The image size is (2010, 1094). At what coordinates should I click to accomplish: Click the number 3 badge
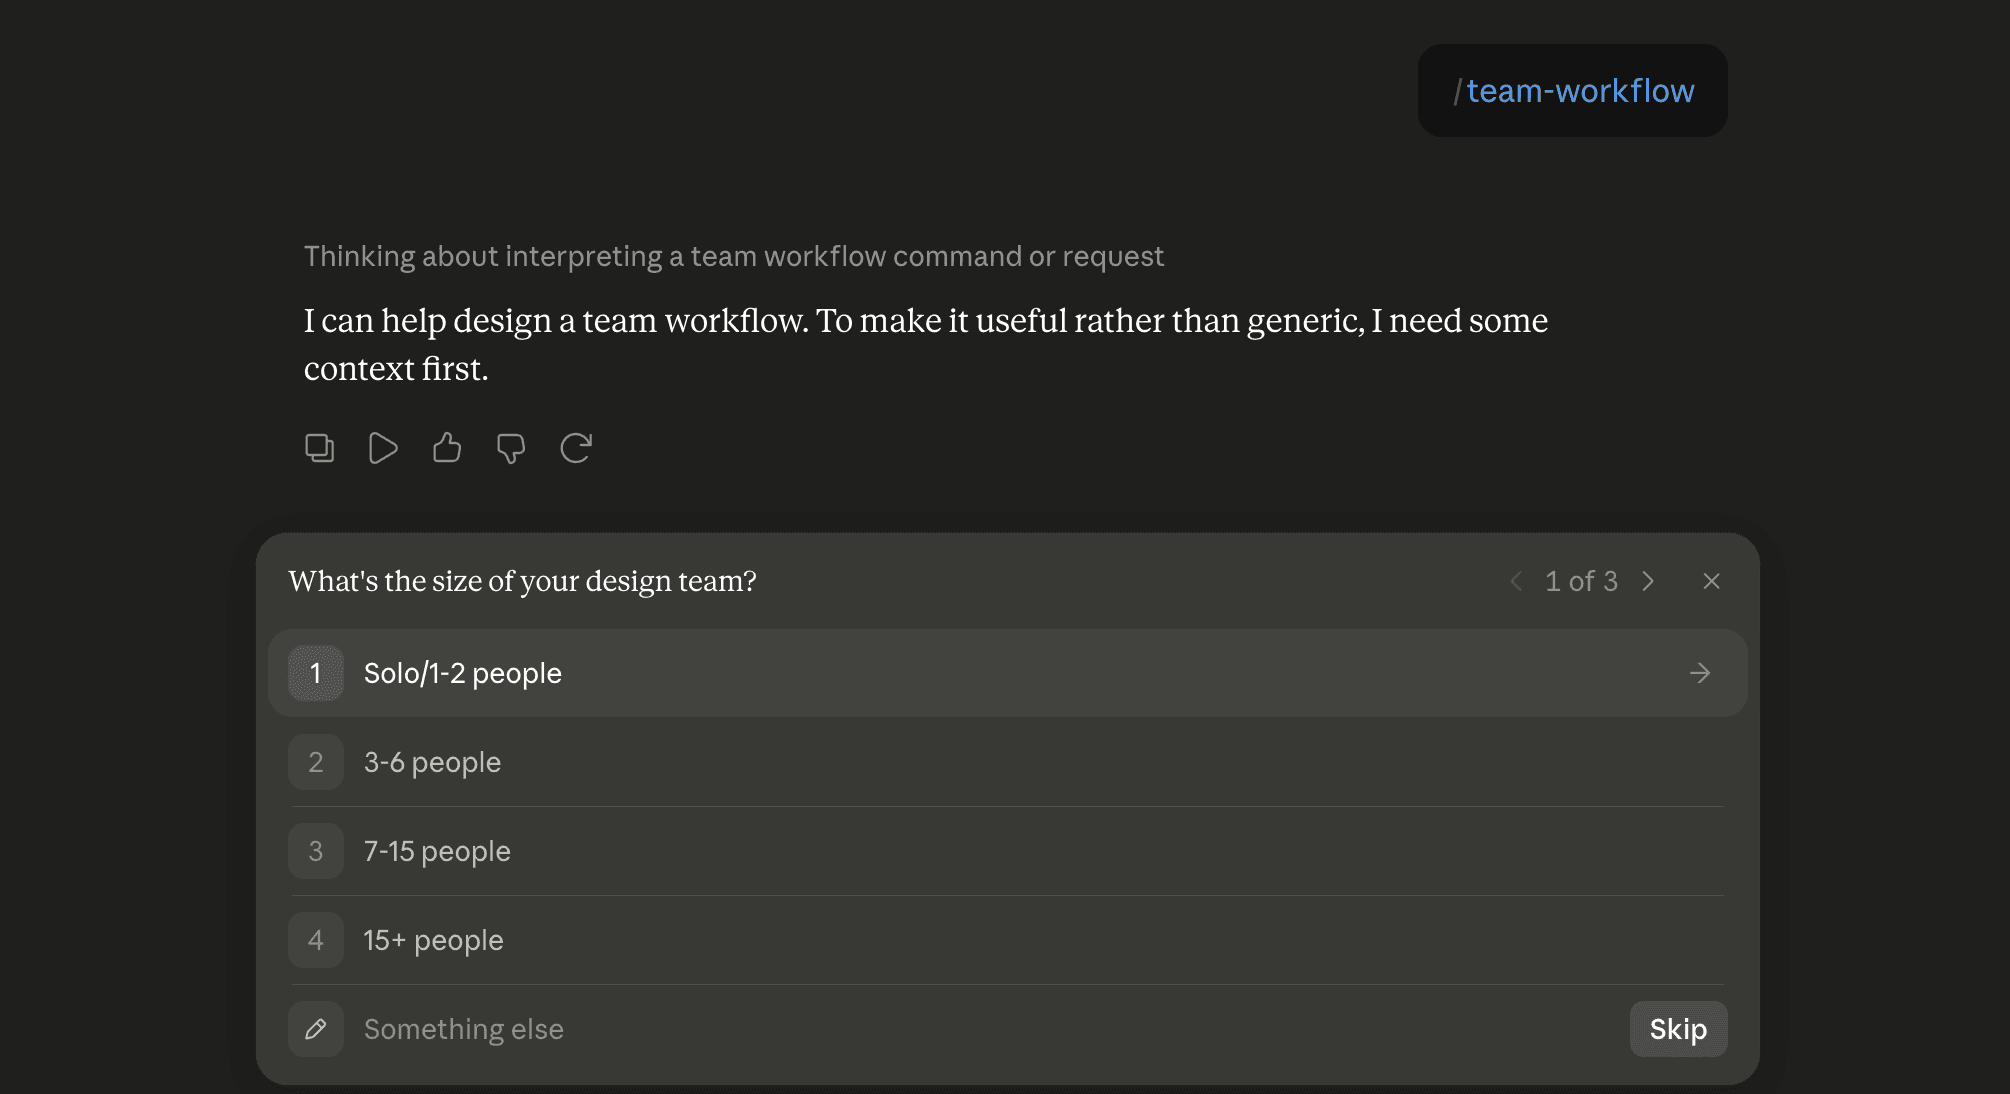tap(316, 851)
